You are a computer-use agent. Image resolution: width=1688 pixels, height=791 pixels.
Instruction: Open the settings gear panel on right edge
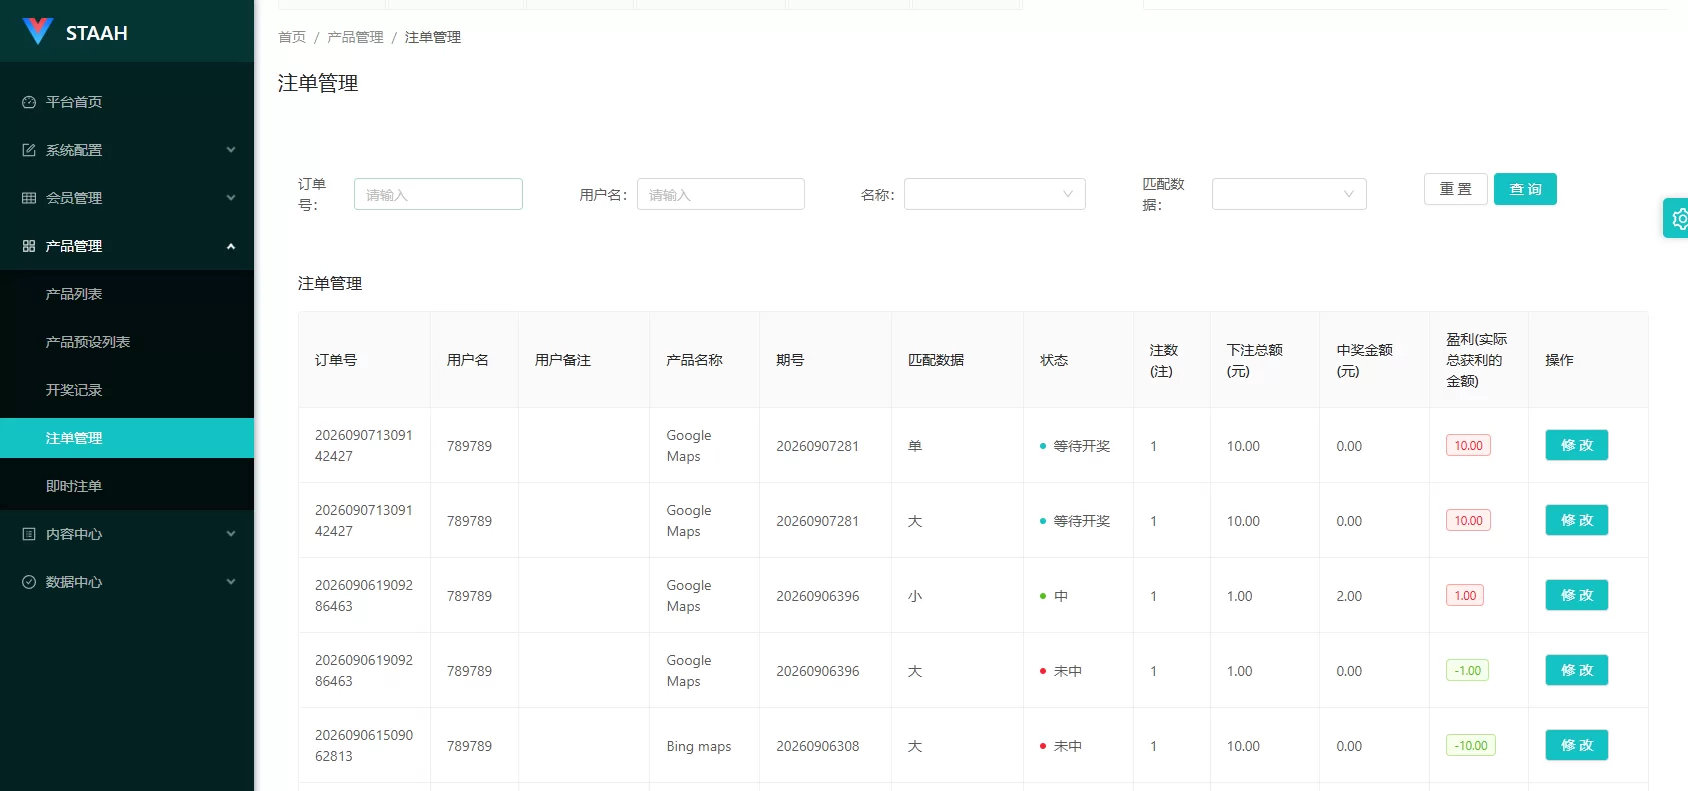point(1677,218)
